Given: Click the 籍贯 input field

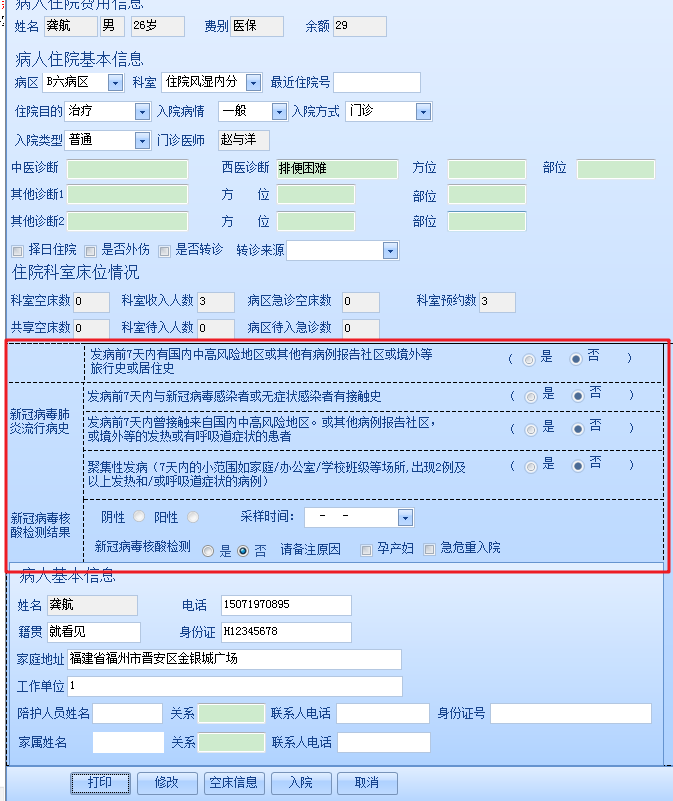Looking at the screenshot, I should tap(94, 632).
